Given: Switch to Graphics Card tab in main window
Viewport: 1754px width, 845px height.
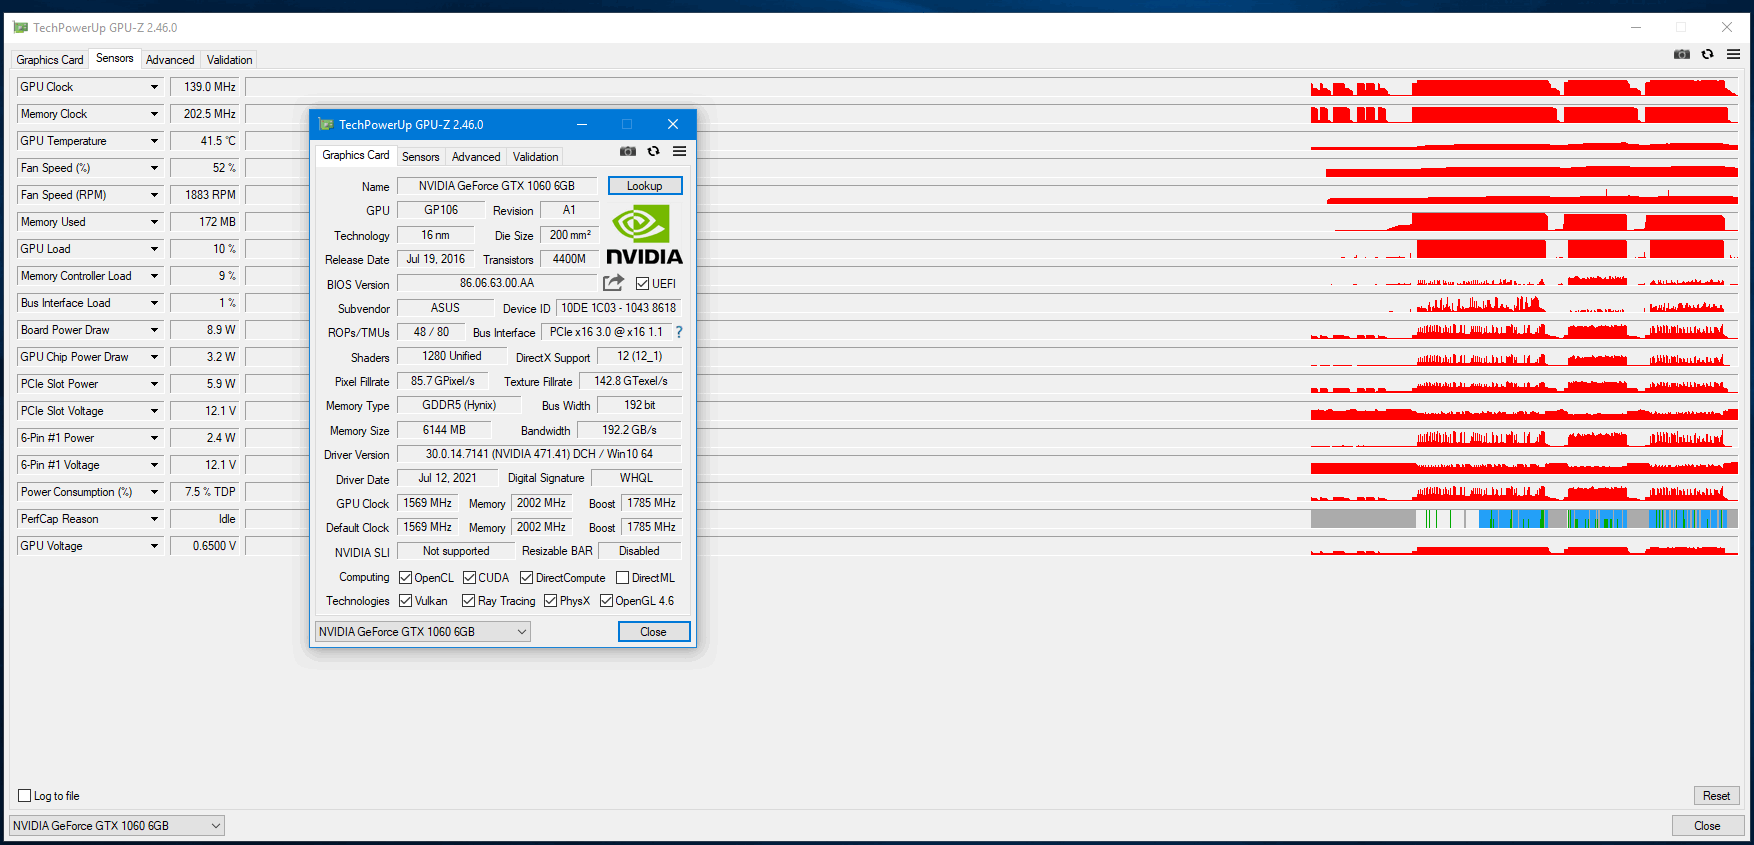Looking at the screenshot, I should [x=50, y=60].
